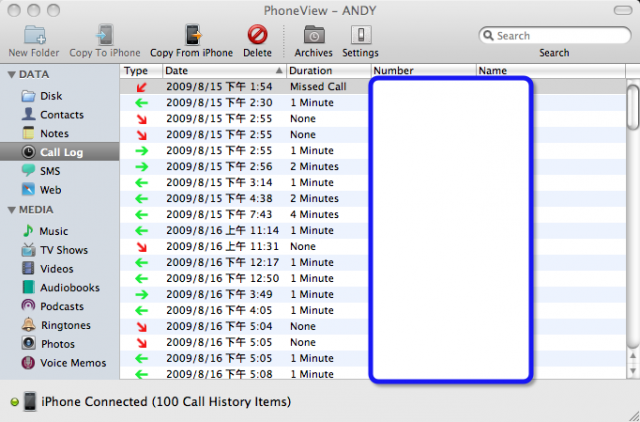Screen dimensions: 640x422
Task: Select the 2009/8/15 下午 2:56 row
Action: 373,167
